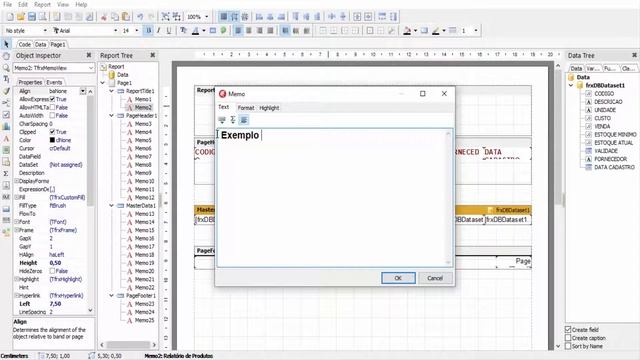Enable the Create caption checkbox
Image resolution: width=640 pixels, height=360 pixels.
click(x=568, y=338)
